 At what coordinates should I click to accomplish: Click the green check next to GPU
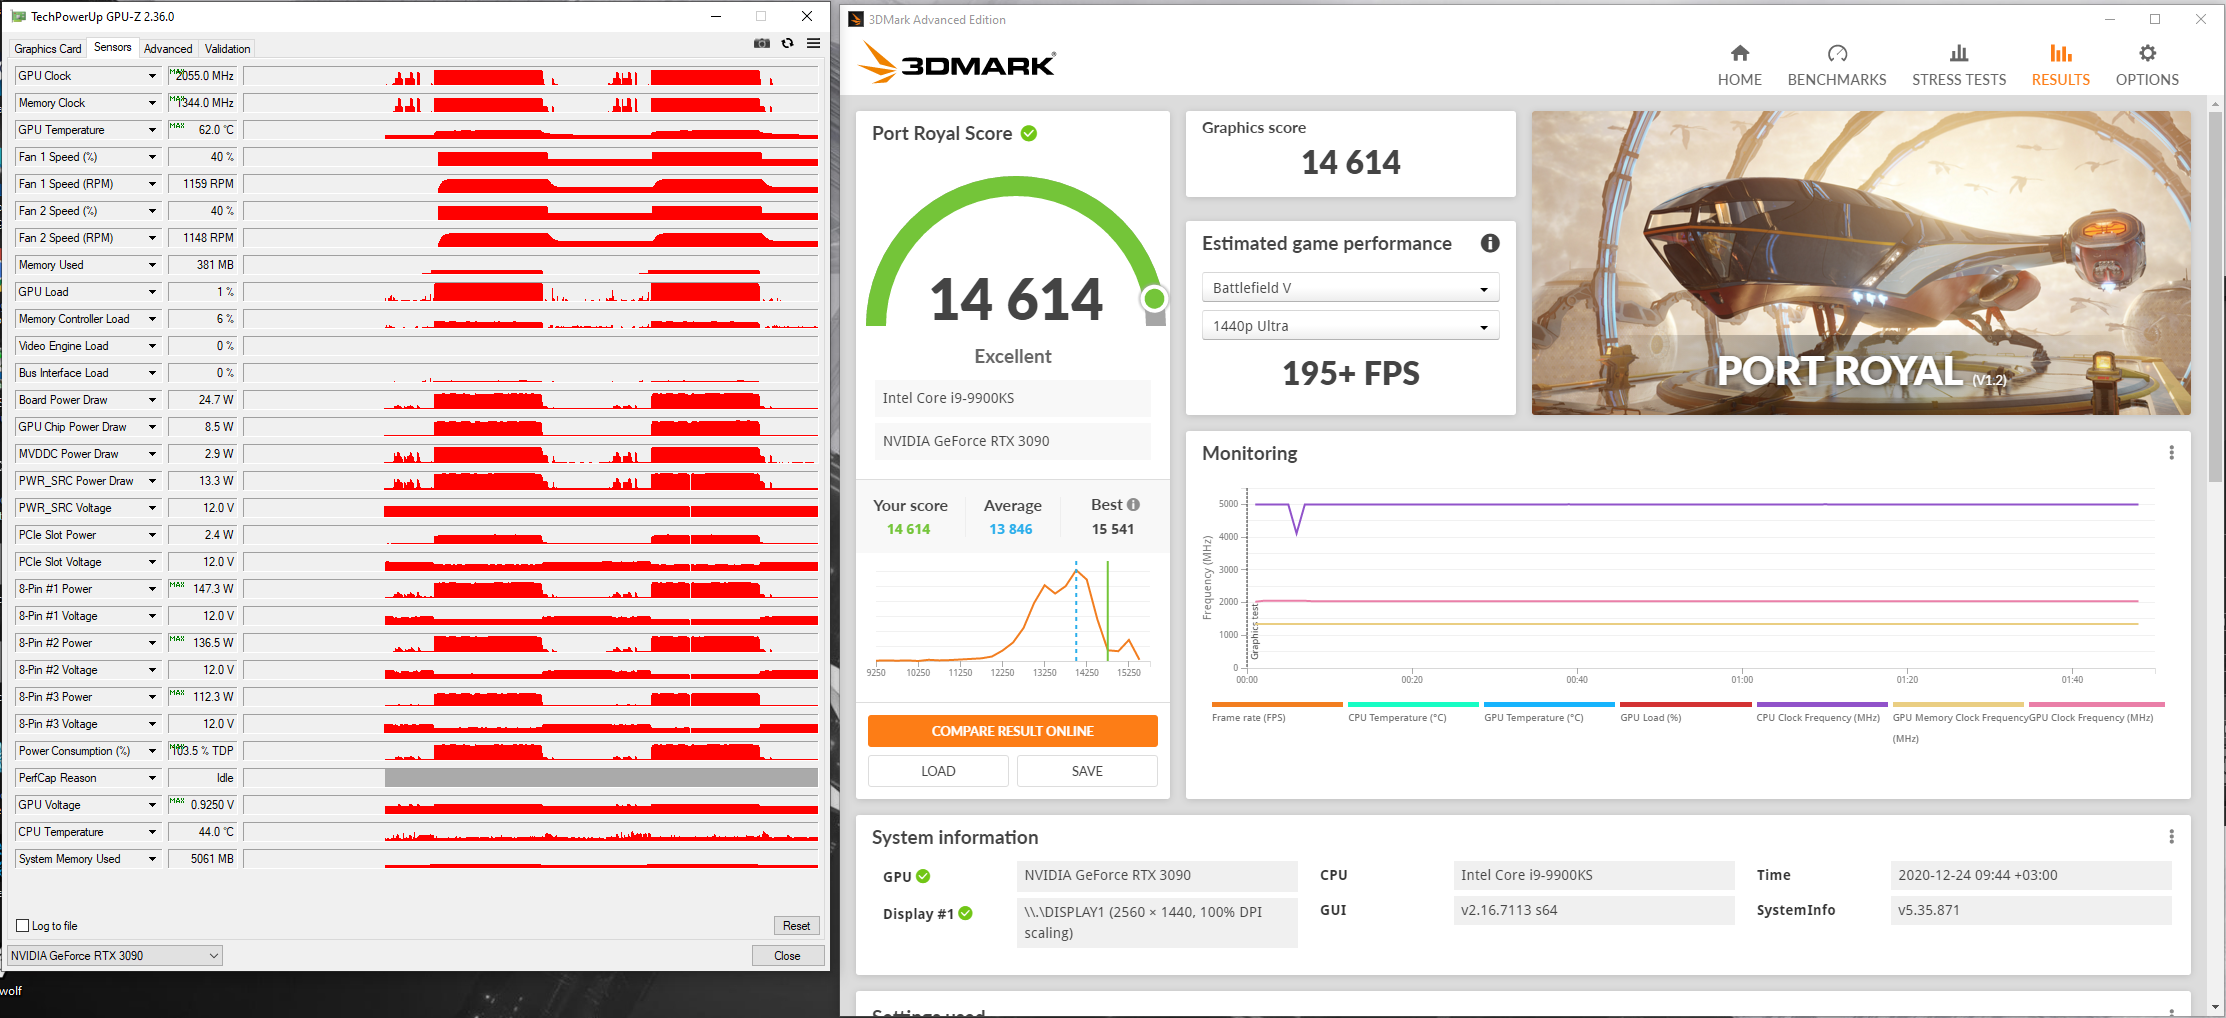(x=923, y=876)
